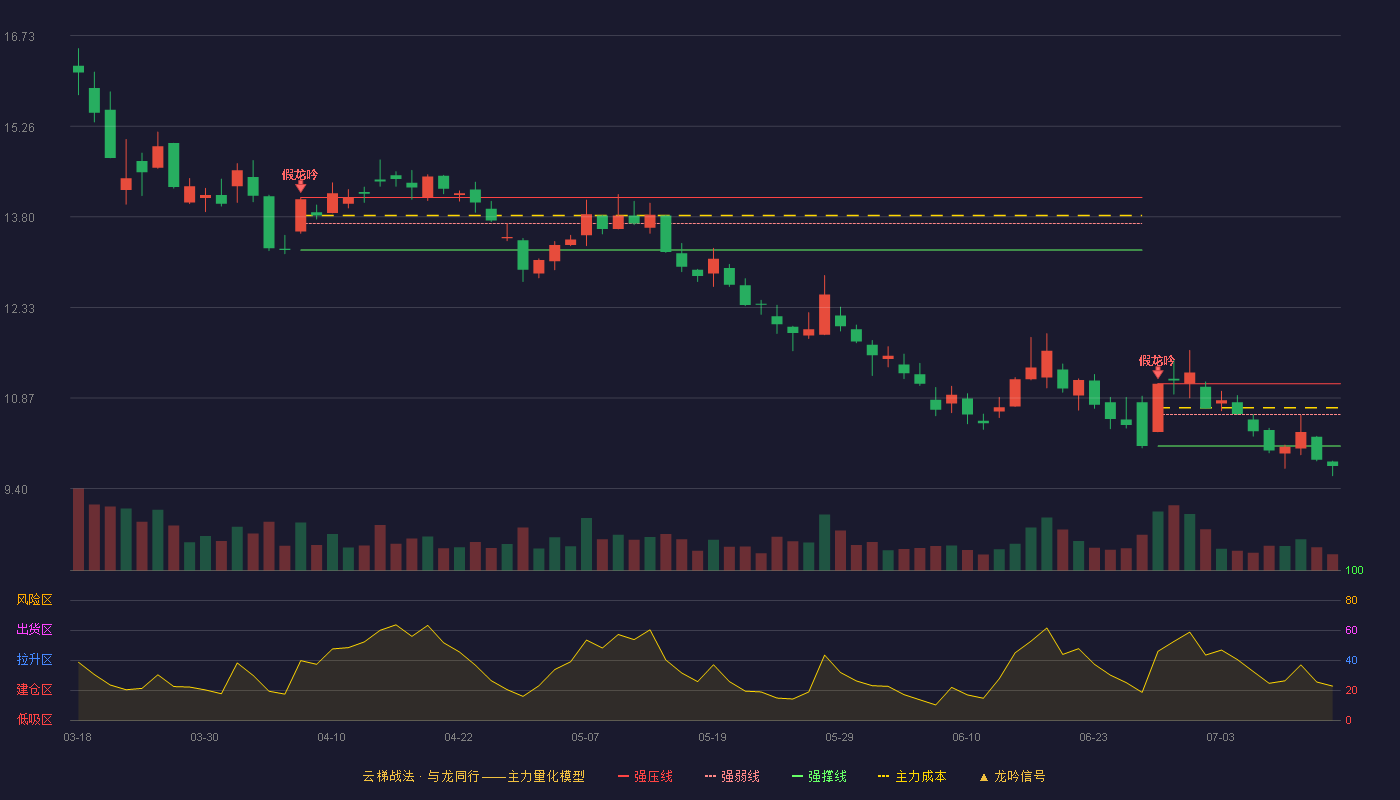Toggle the 强弱线 legend entry
The width and height of the screenshot is (1400, 800).
tap(732, 776)
